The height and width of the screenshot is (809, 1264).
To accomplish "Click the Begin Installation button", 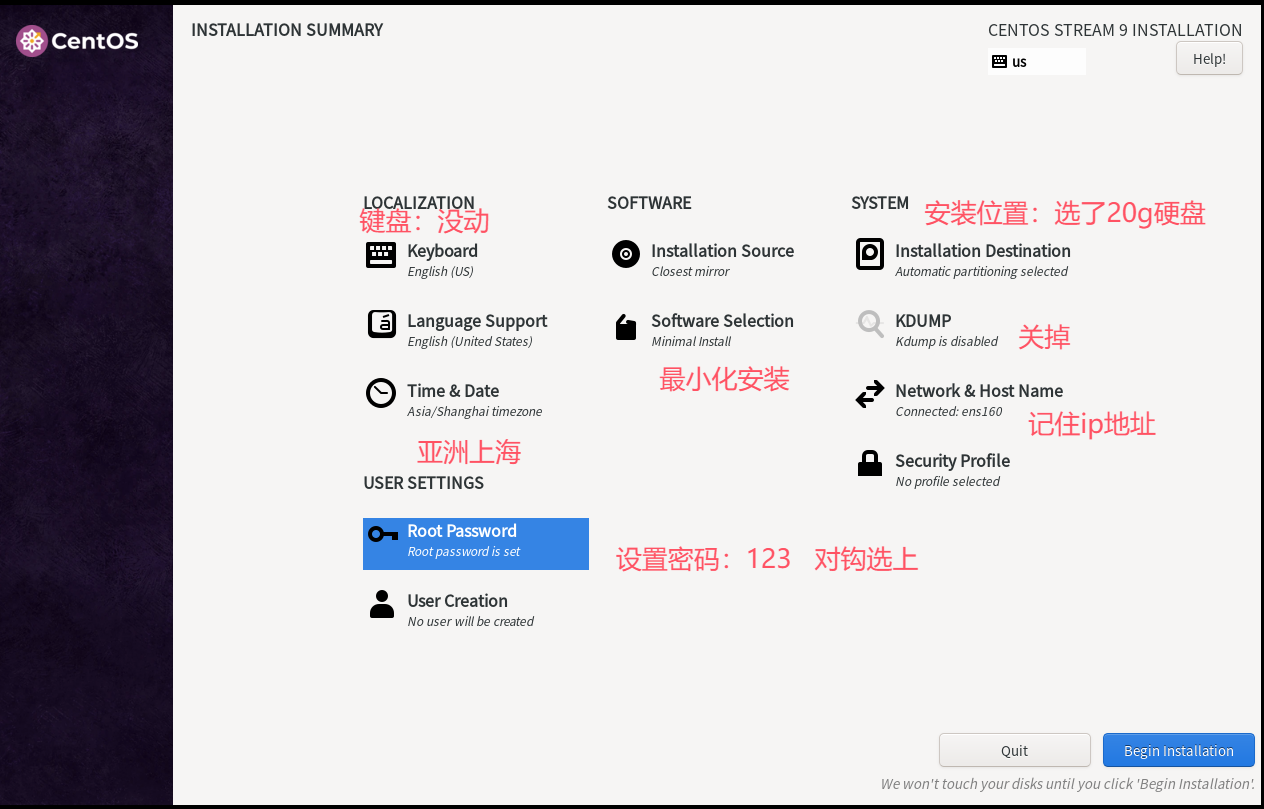I will (x=1179, y=750).
